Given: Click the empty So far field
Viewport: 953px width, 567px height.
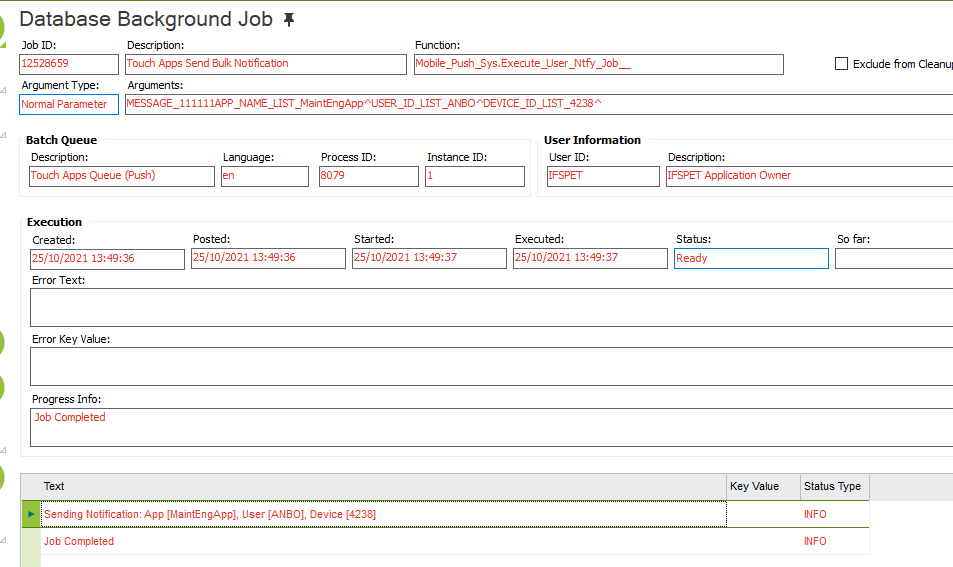Looking at the screenshot, I should (894, 258).
